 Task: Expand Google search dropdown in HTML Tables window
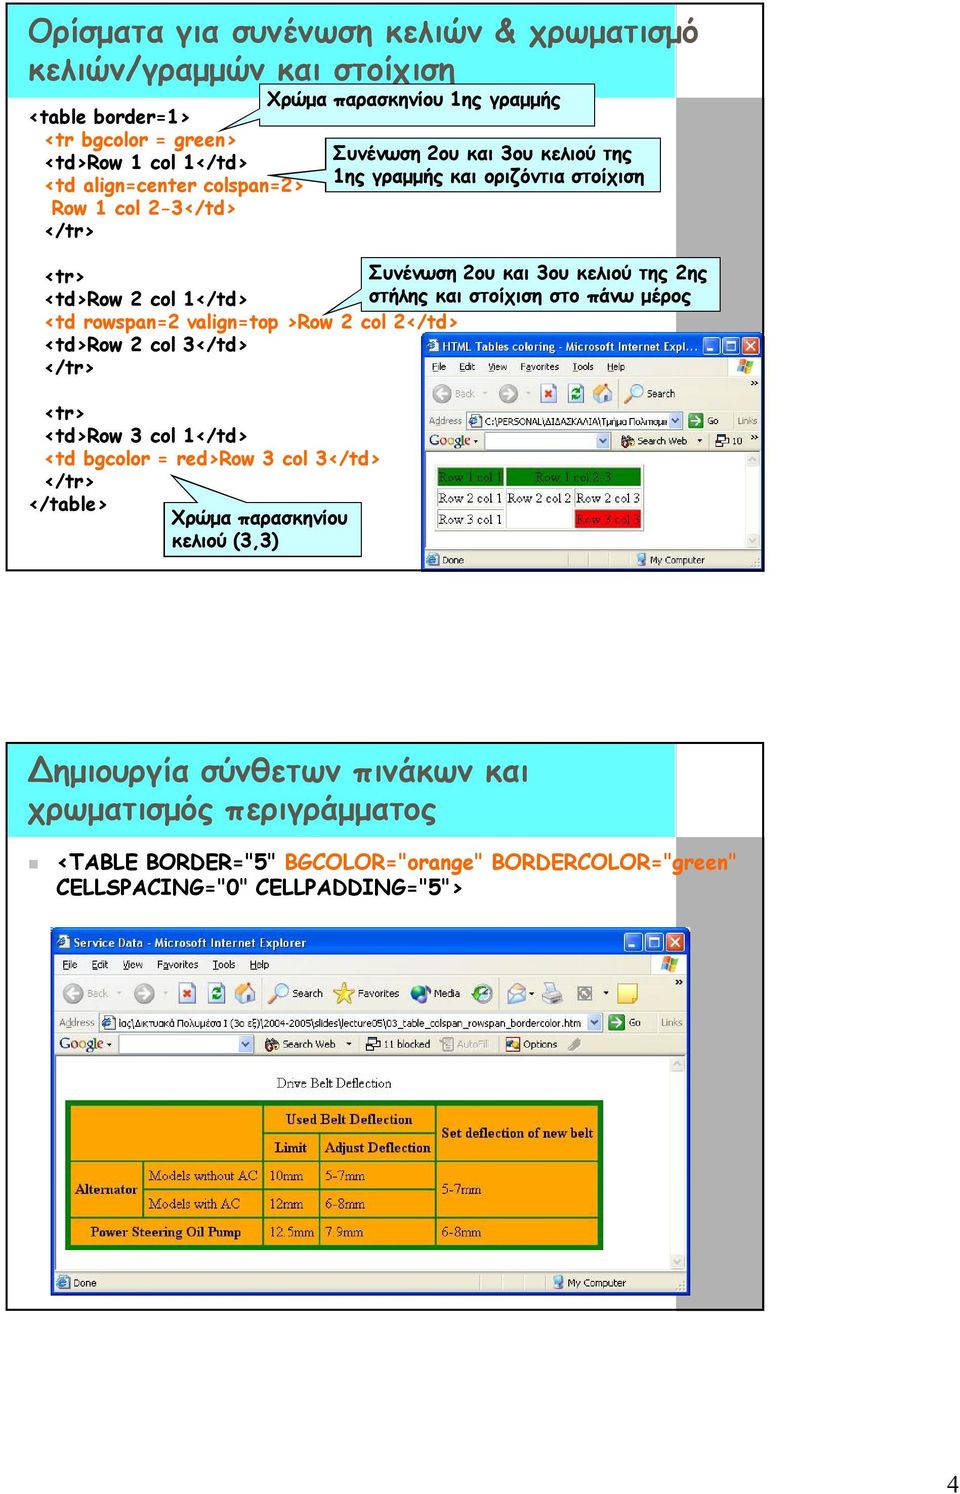[x=603, y=441]
